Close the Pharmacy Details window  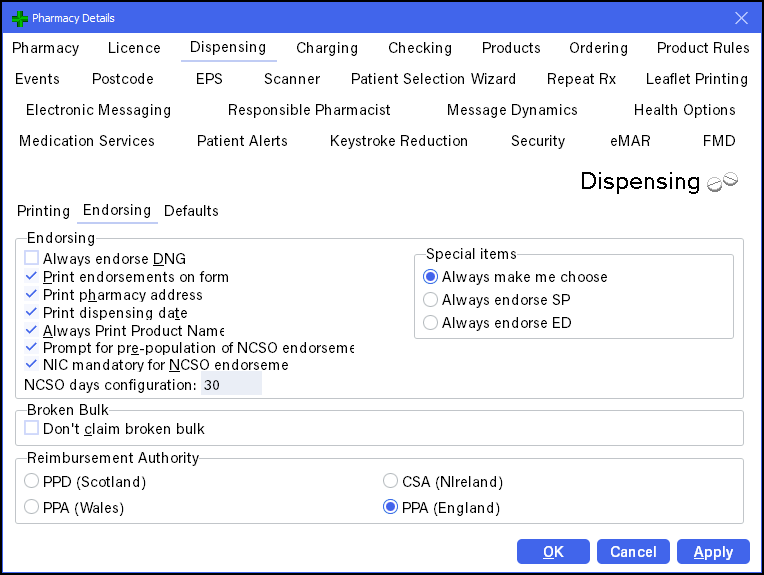741,18
